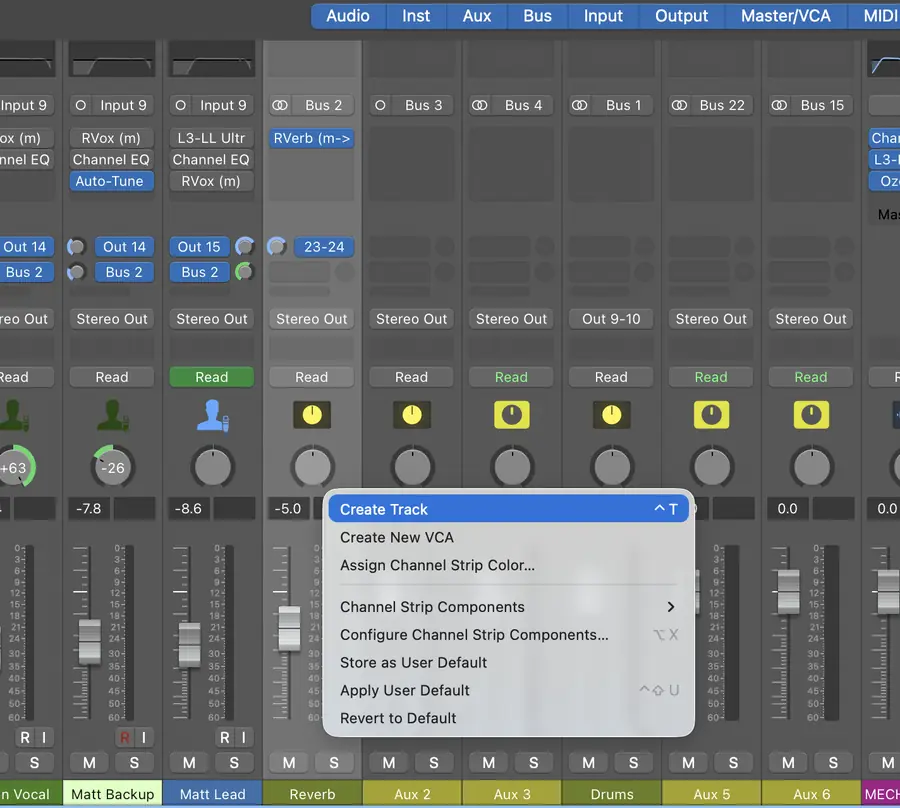Click Matt Backup EQ thumbnail display
This screenshot has height=808, width=900.
tap(112, 60)
